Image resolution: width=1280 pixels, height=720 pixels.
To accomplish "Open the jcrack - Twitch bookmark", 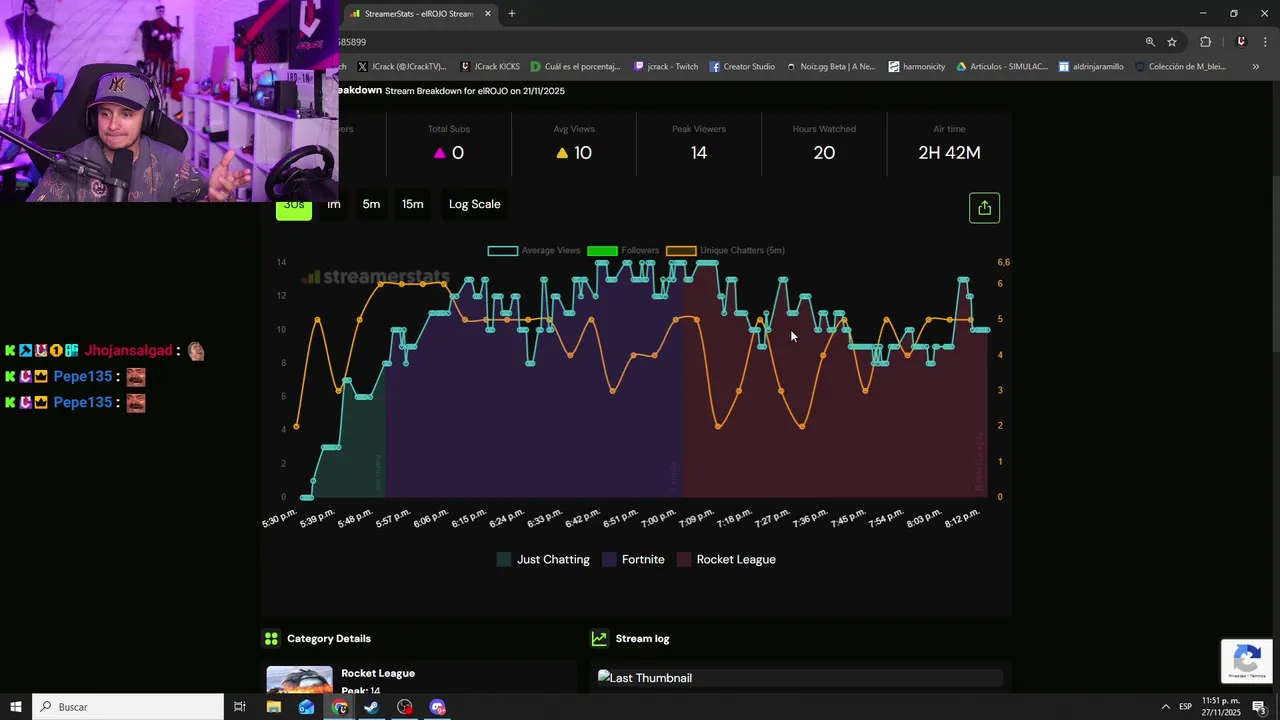I will point(666,67).
